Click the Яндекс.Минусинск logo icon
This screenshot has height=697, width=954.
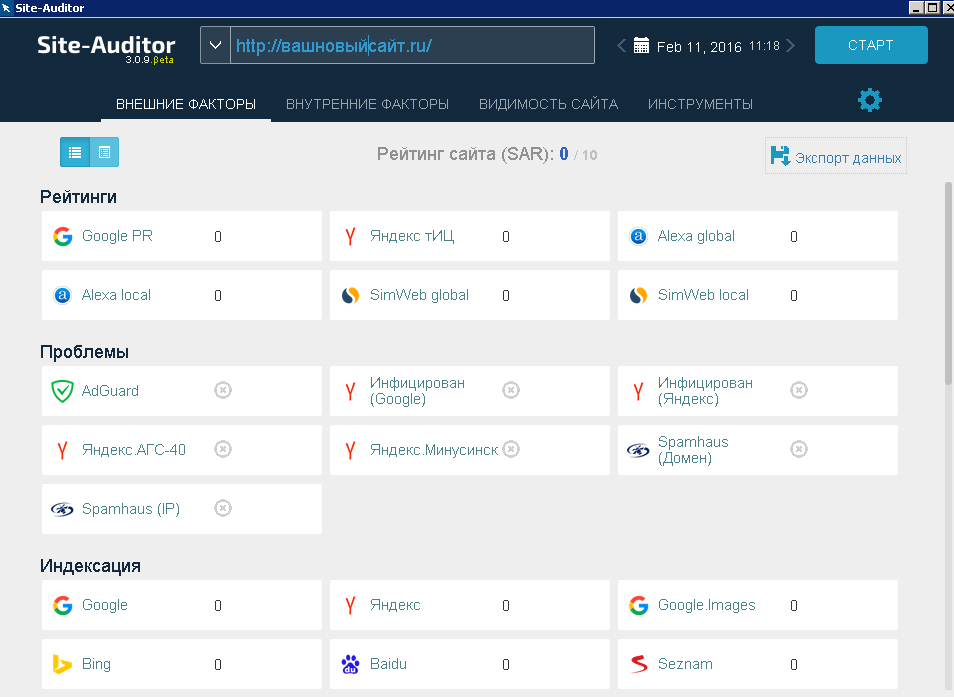click(x=350, y=450)
